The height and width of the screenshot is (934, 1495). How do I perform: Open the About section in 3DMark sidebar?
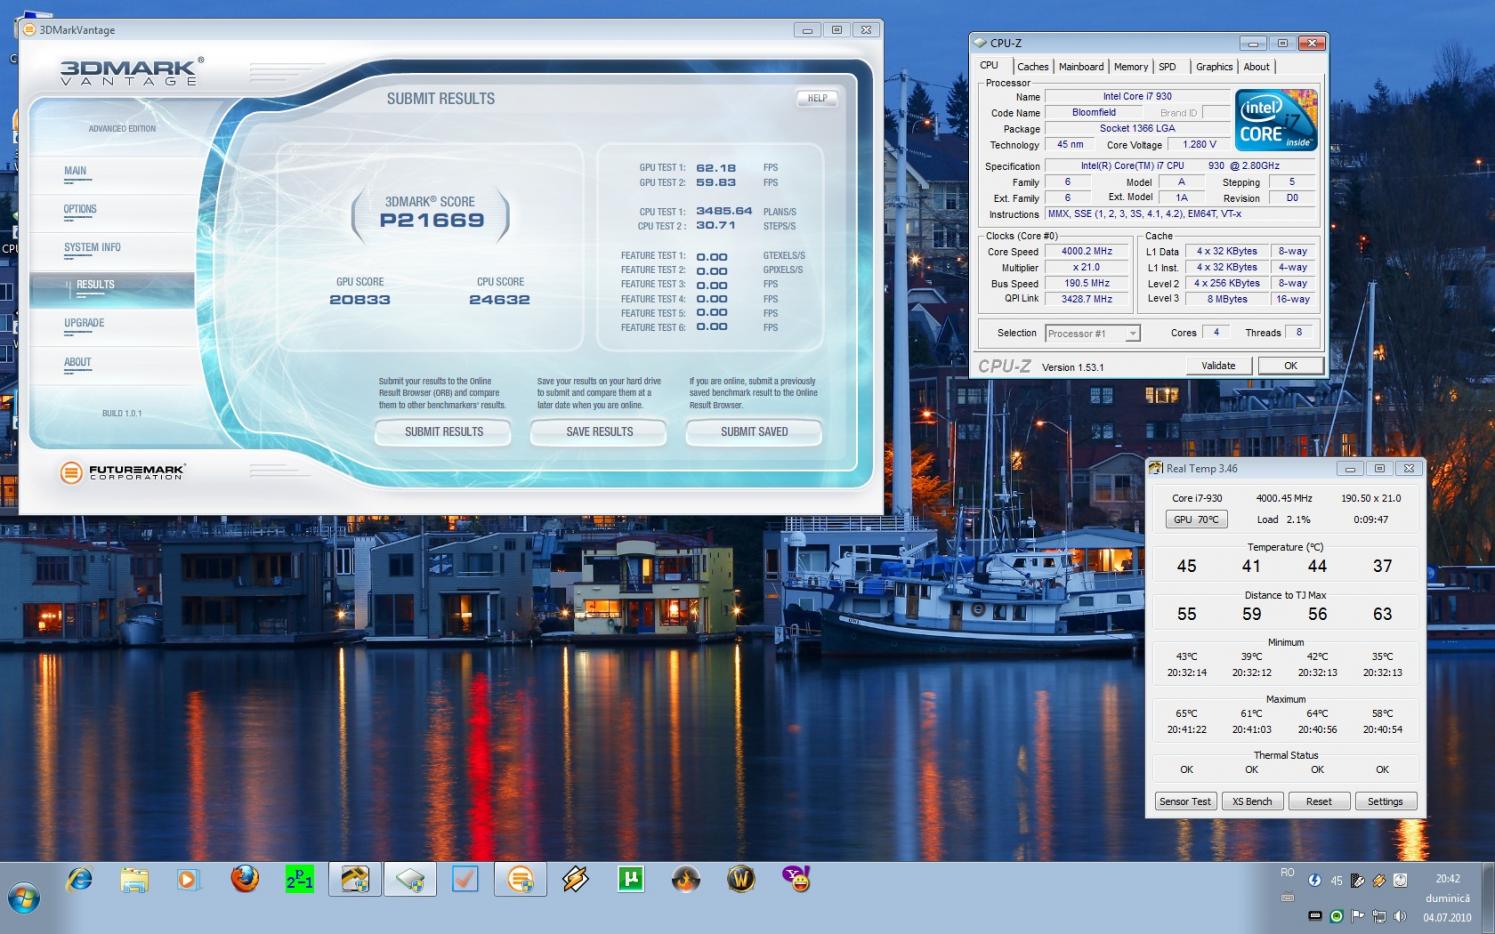[77, 363]
